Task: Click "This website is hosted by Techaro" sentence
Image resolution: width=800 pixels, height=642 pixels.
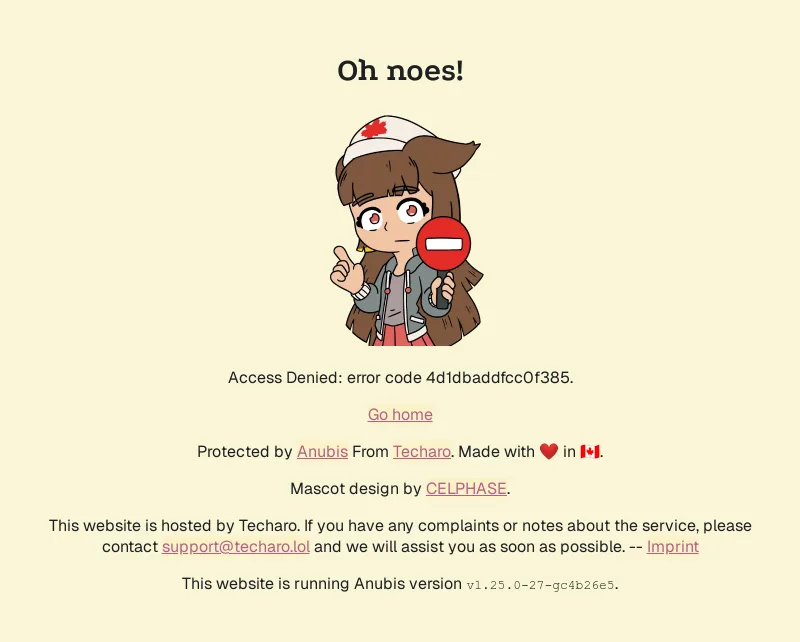Action: click(173, 526)
